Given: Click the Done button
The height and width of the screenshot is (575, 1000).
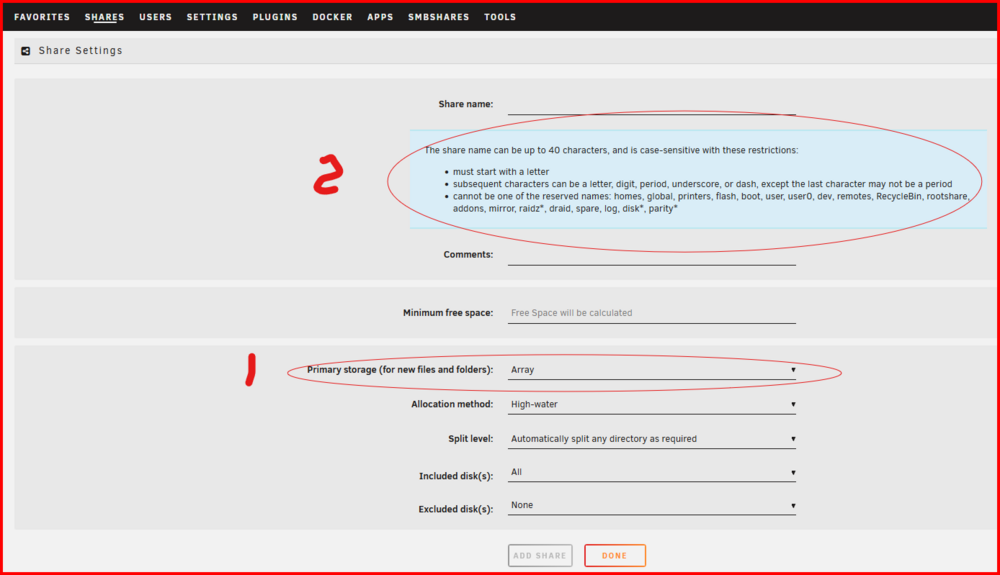Looking at the screenshot, I should (x=615, y=555).
